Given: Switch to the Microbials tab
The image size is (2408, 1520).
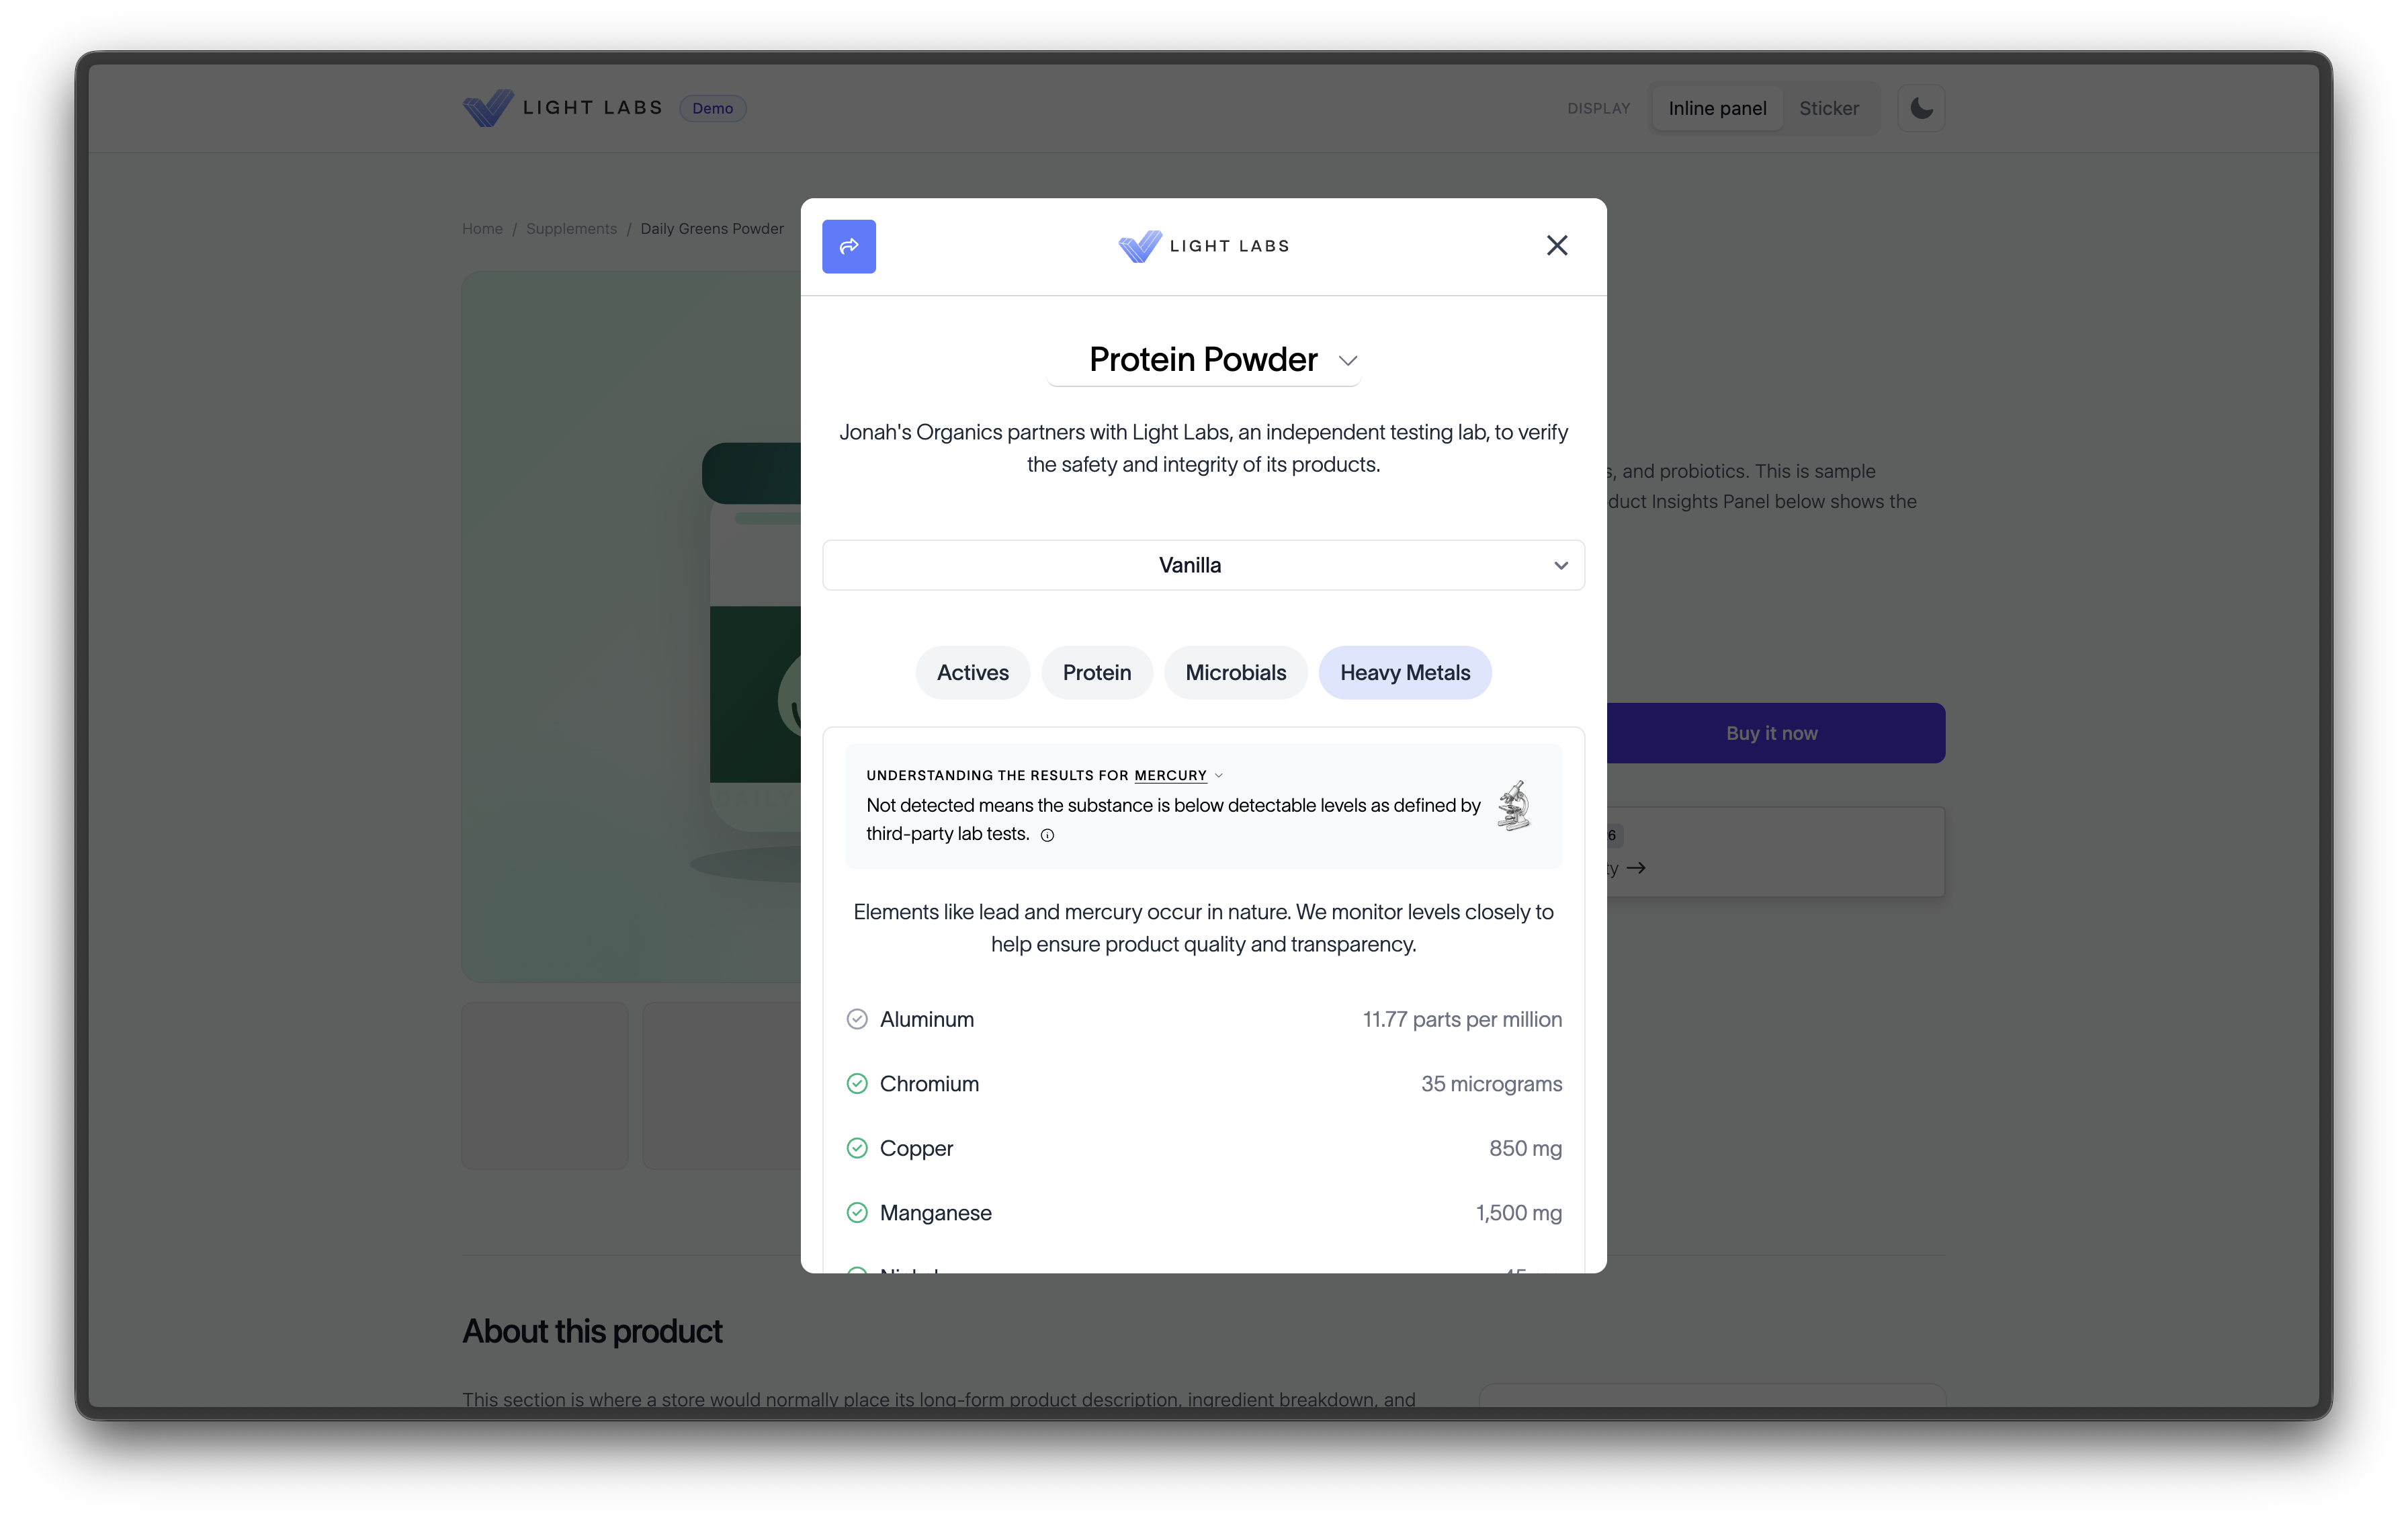Looking at the screenshot, I should 1235,673.
